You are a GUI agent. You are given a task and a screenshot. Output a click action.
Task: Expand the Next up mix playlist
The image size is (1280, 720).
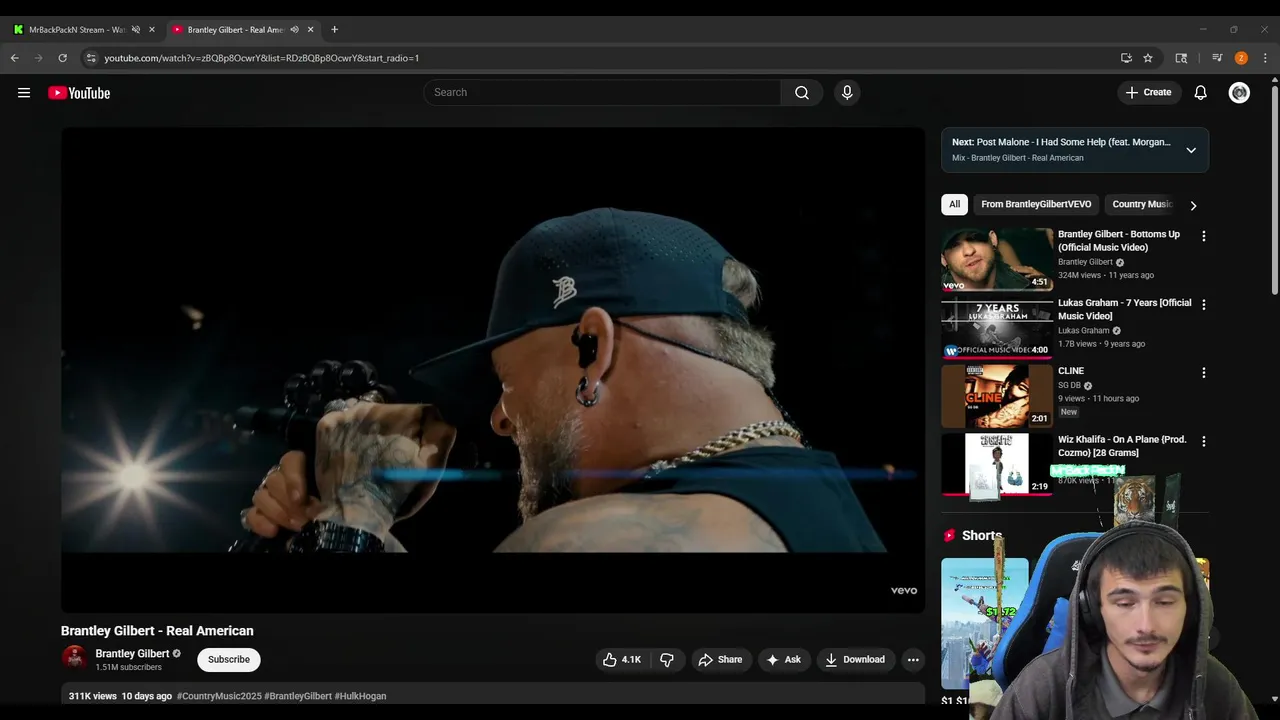[1191, 150]
